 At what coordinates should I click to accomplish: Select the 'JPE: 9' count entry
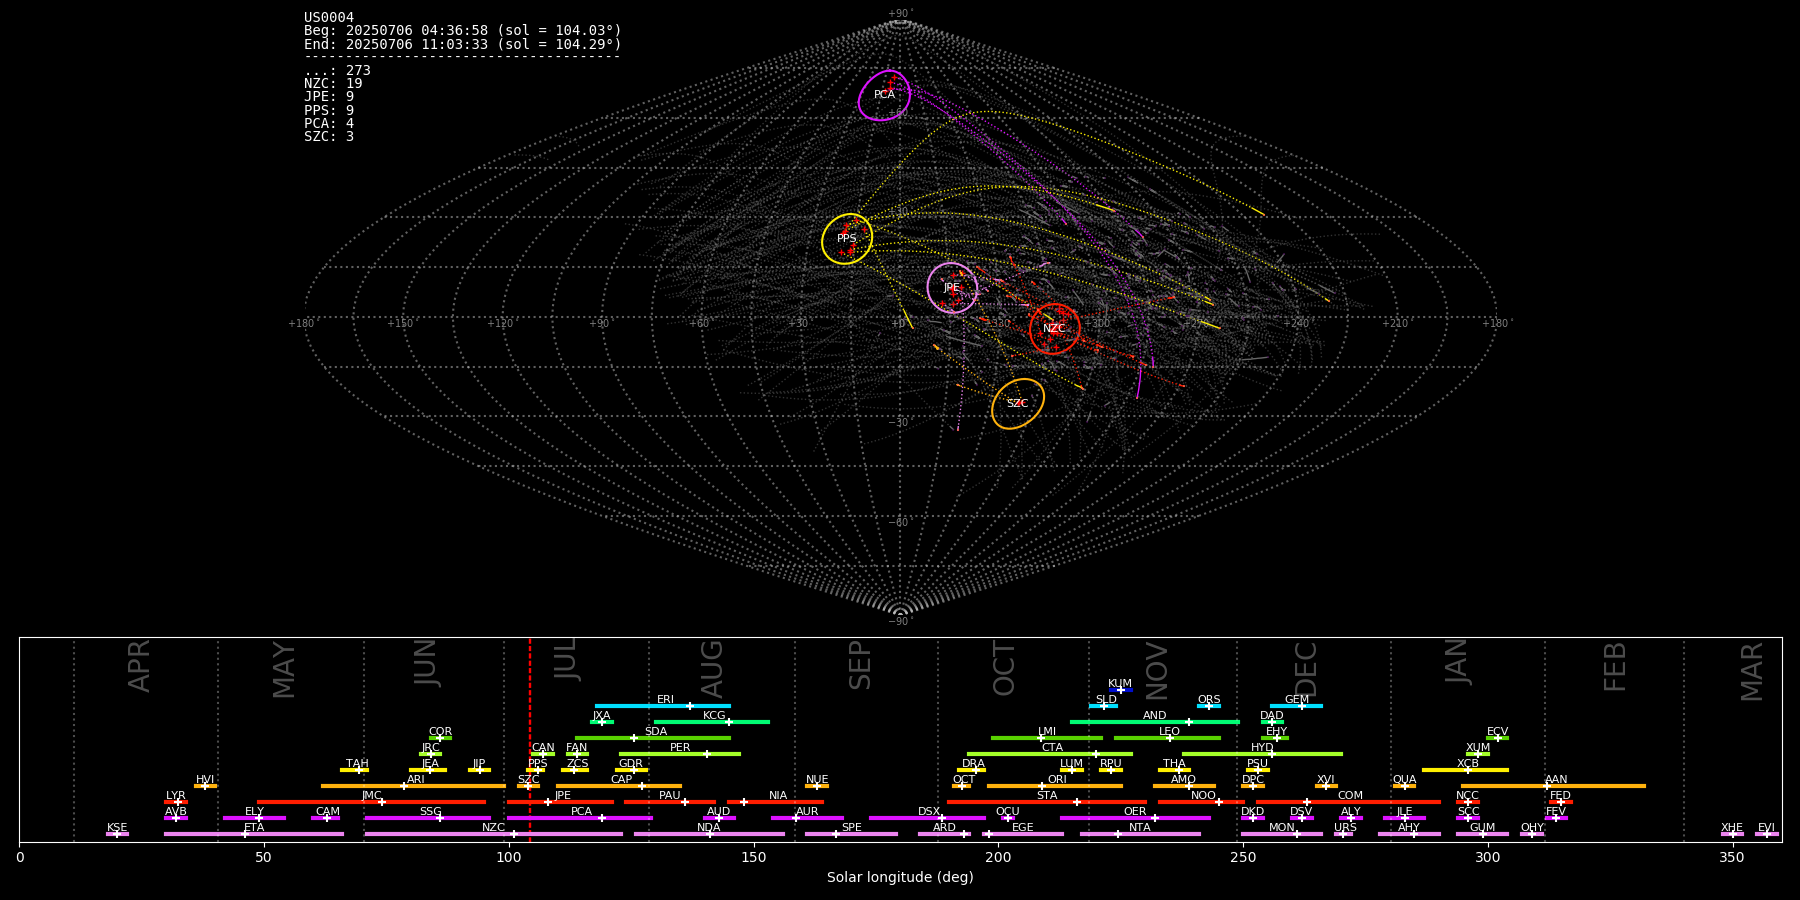coord(329,97)
